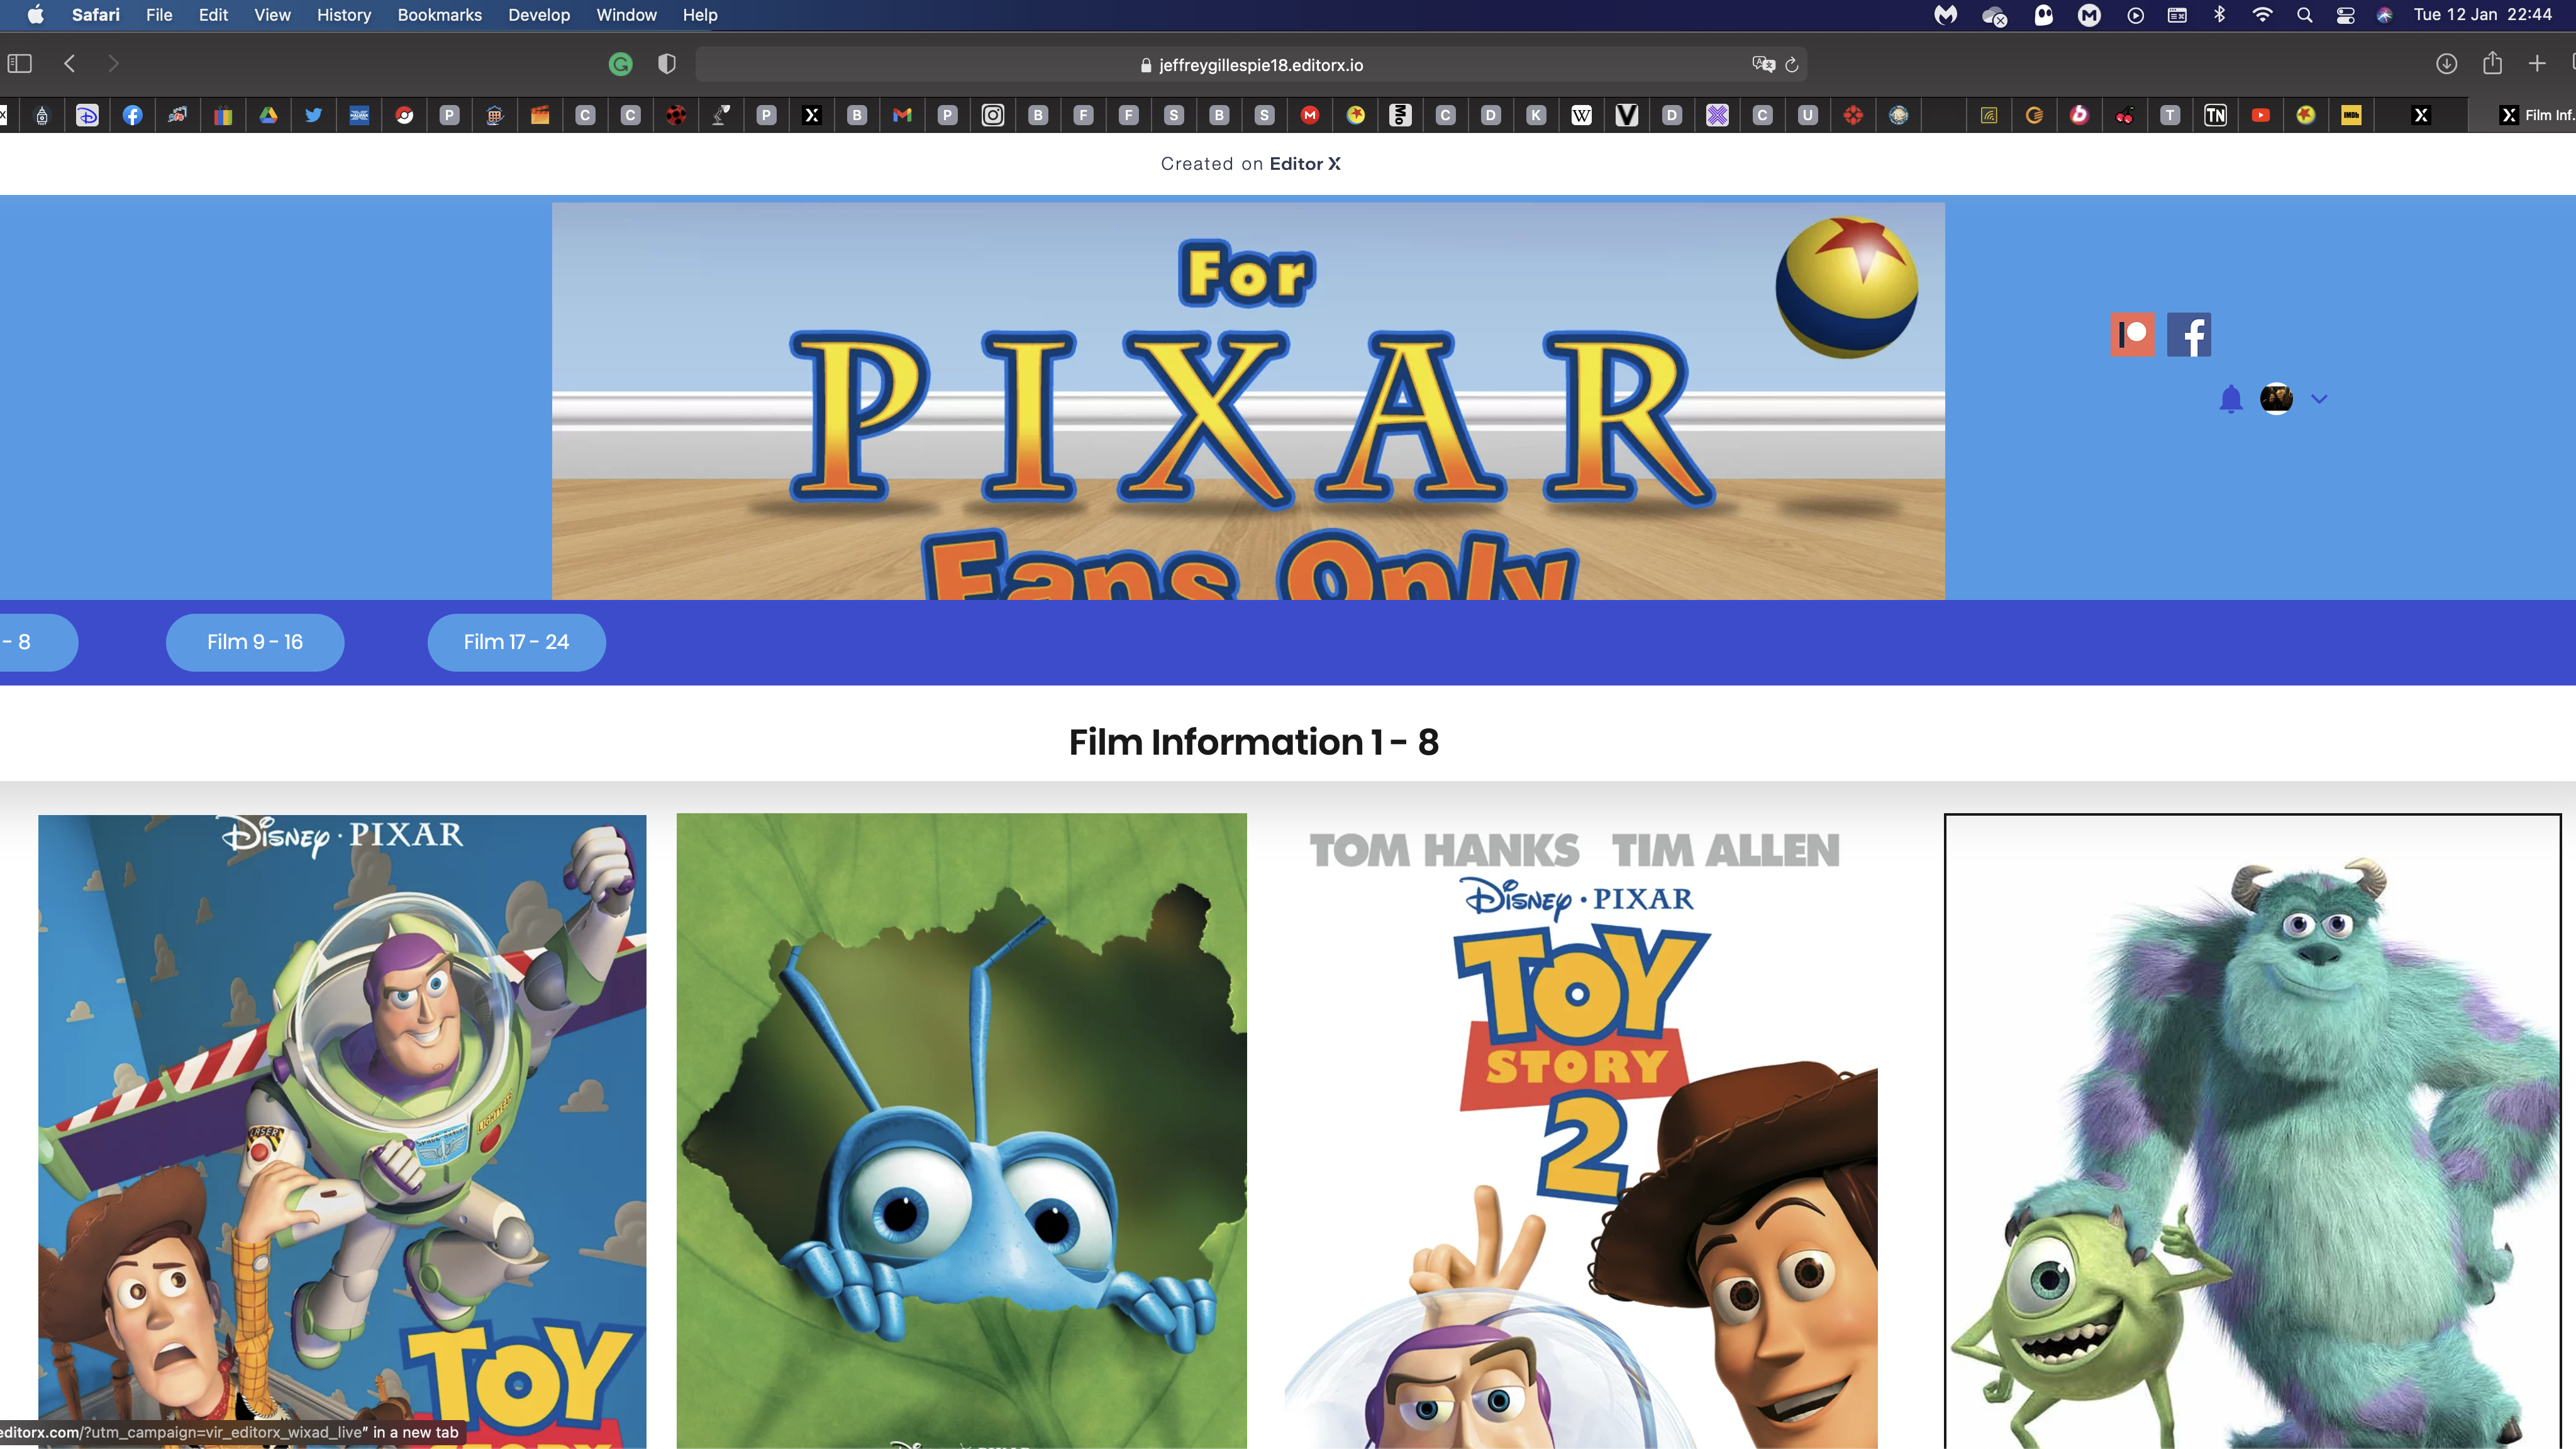Screen dimensions: 2576x1449
Task: Expand the profile menu chevron
Action: (x=2319, y=399)
